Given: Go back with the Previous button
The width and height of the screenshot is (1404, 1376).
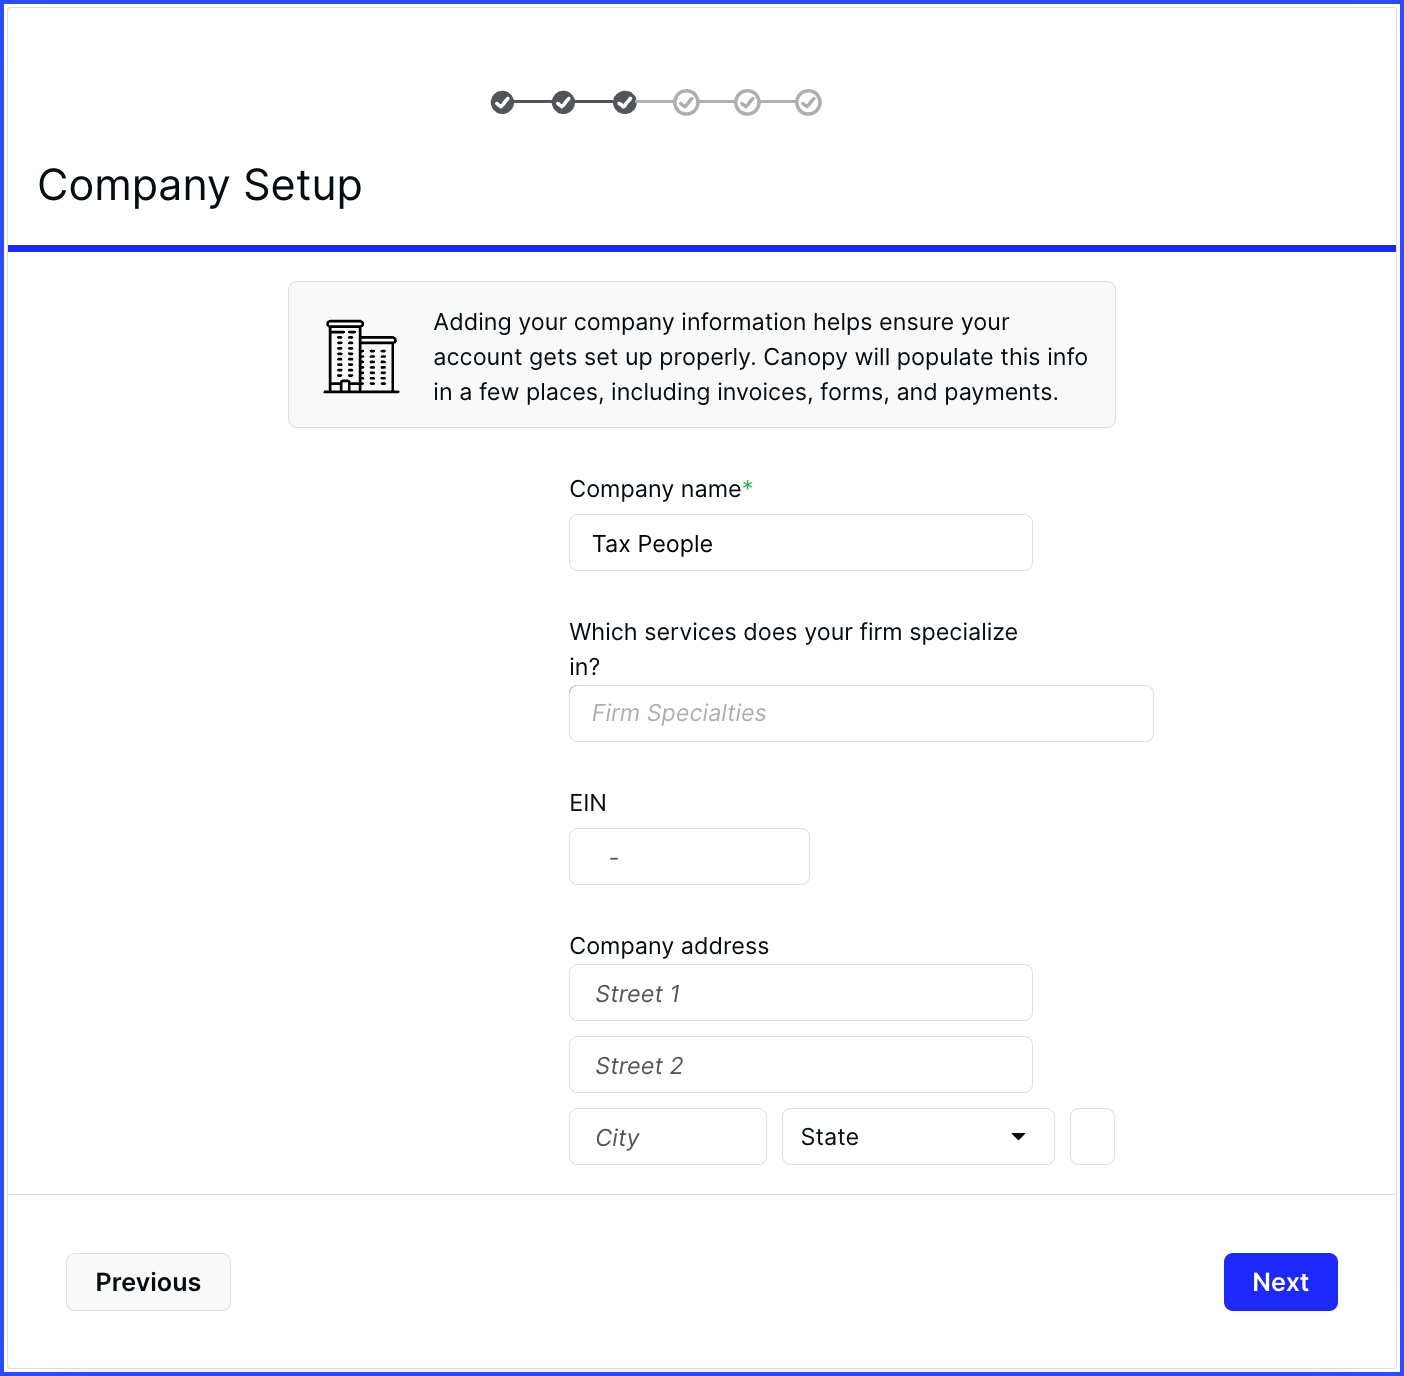Looking at the screenshot, I should pyautogui.click(x=148, y=1282).
